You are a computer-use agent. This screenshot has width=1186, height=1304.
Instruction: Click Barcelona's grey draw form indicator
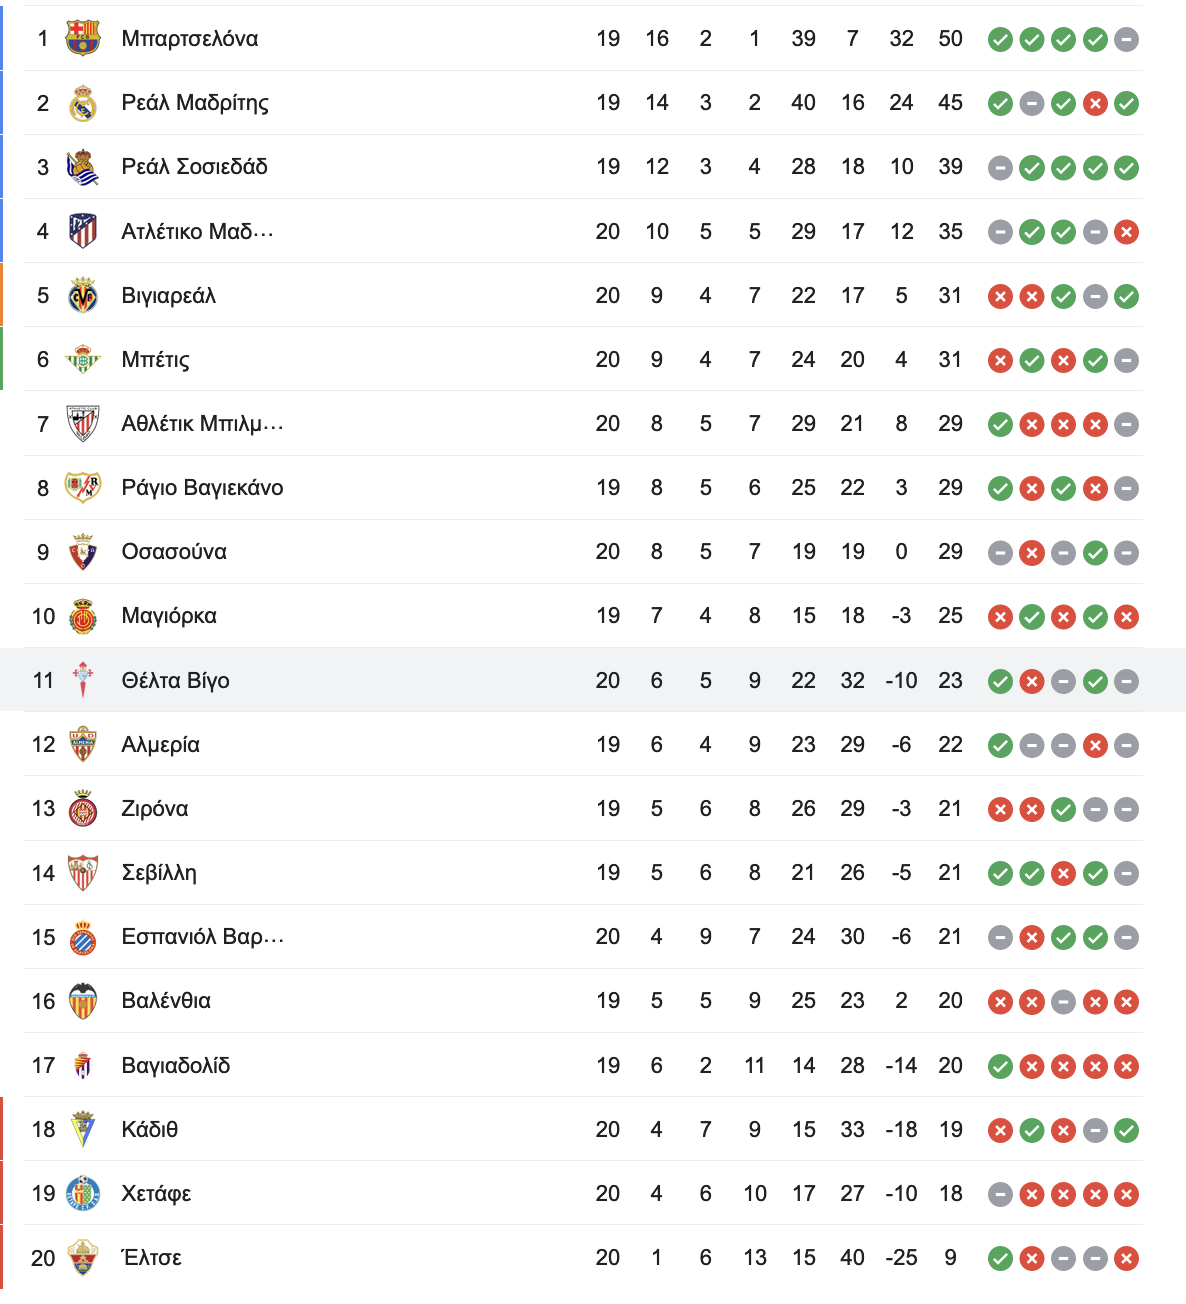click(1127, 39)
